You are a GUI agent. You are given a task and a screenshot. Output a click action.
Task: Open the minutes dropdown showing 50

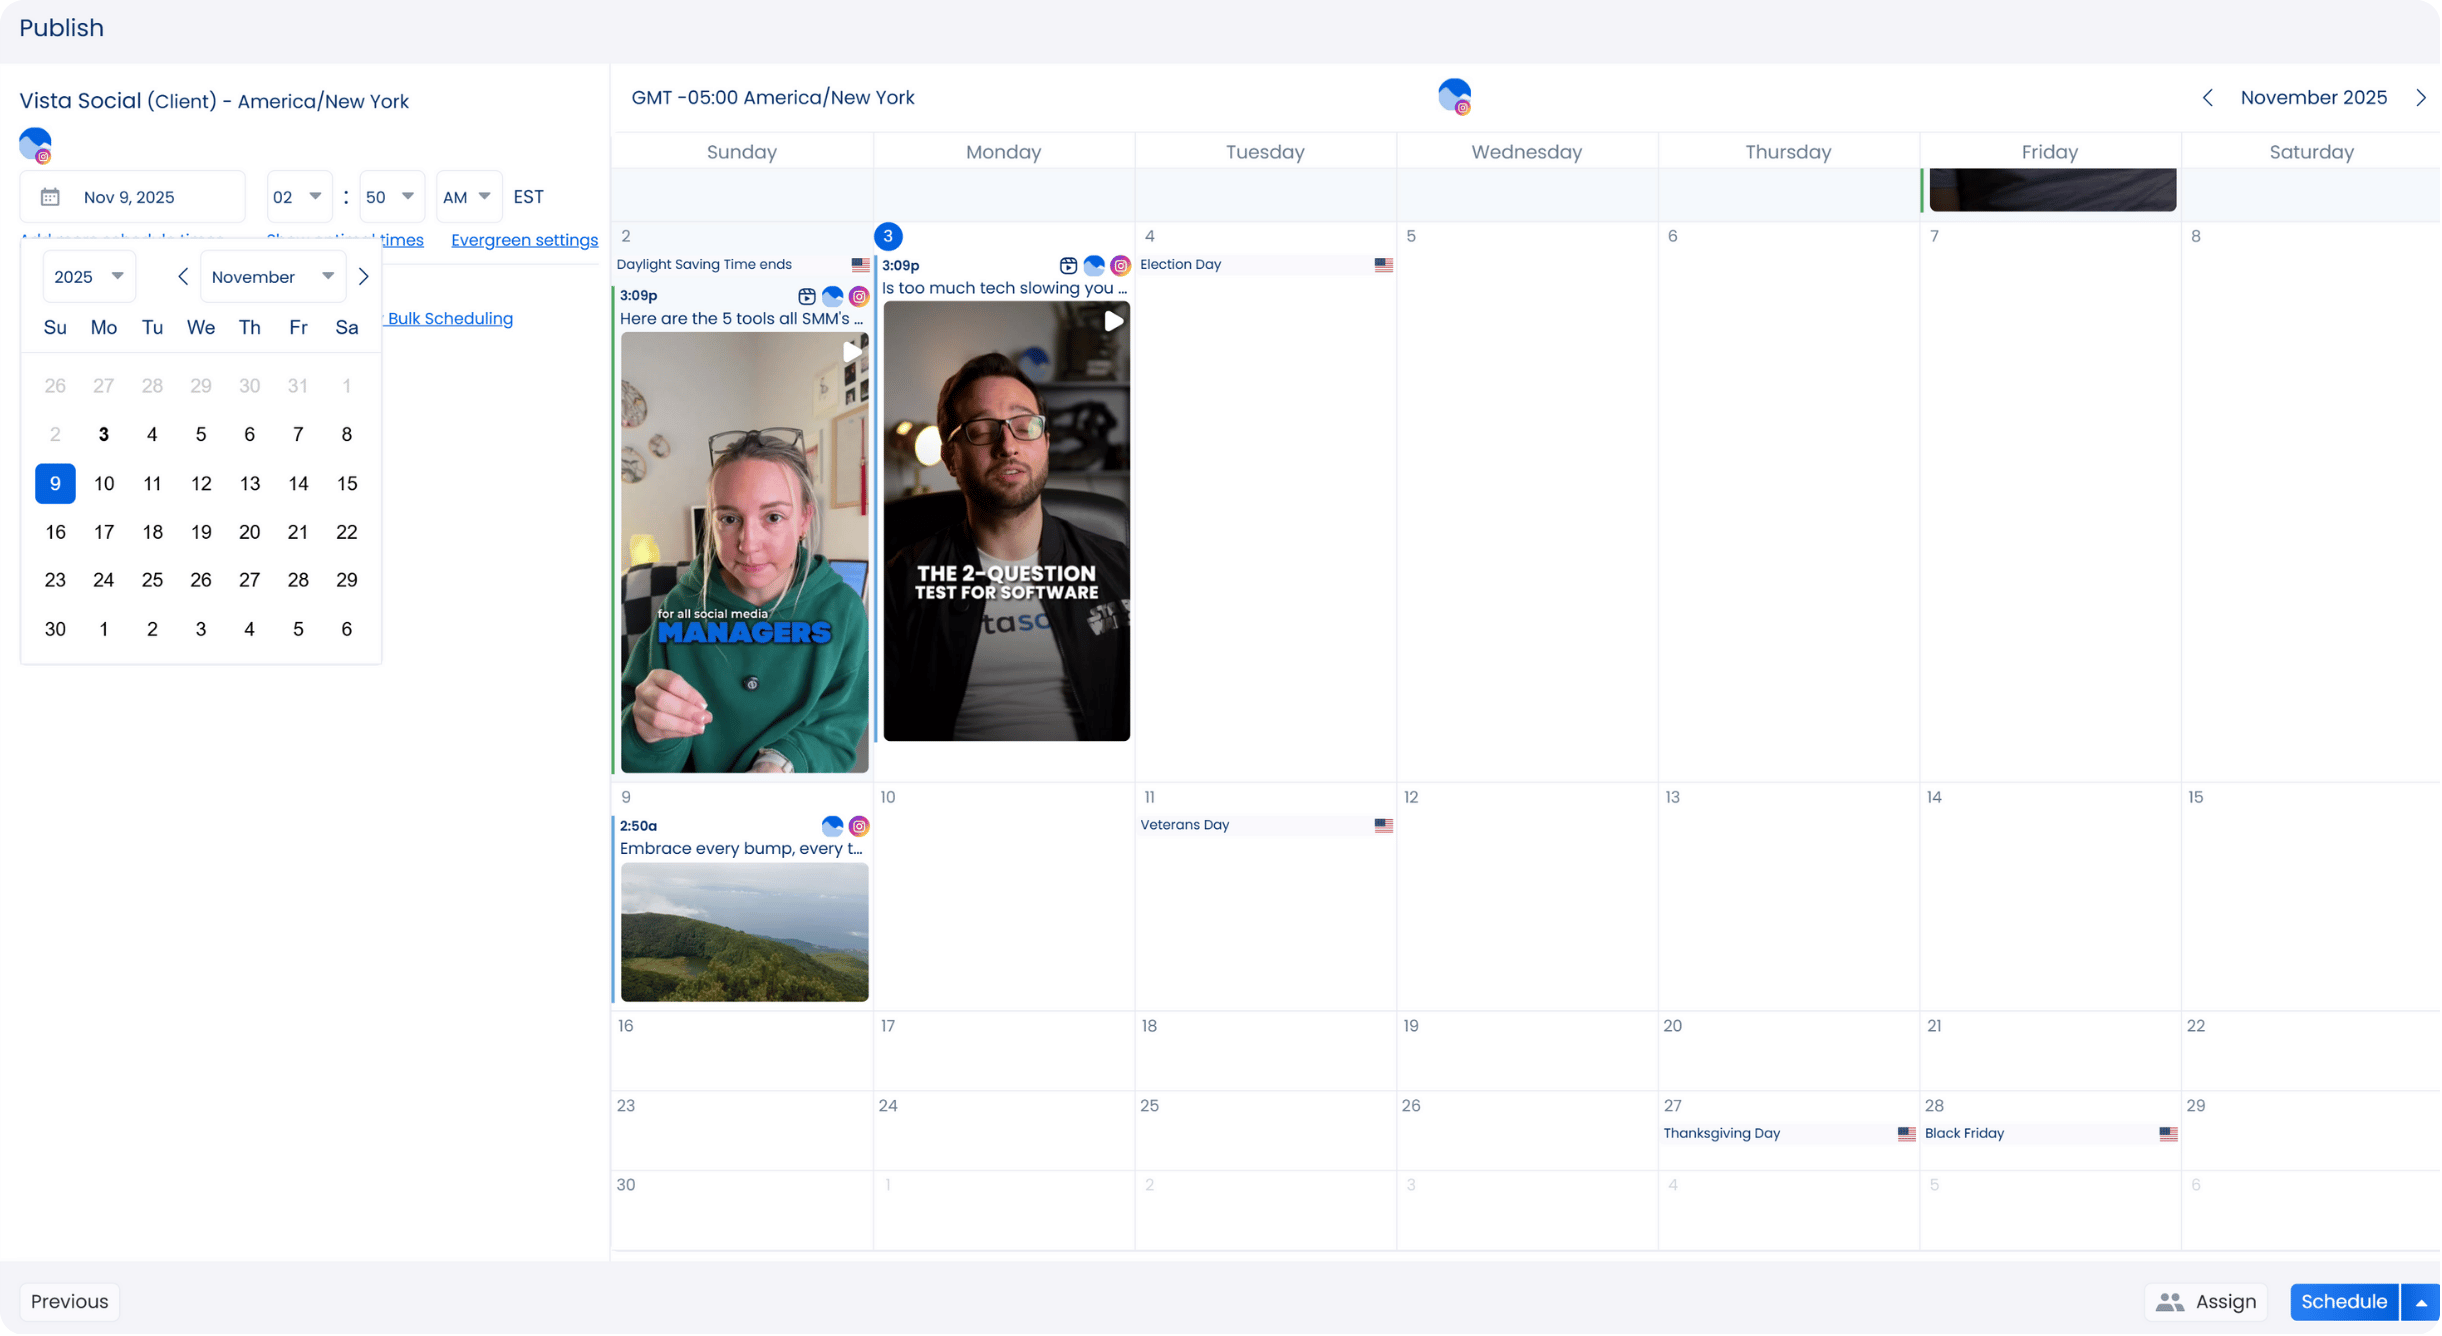390,197
